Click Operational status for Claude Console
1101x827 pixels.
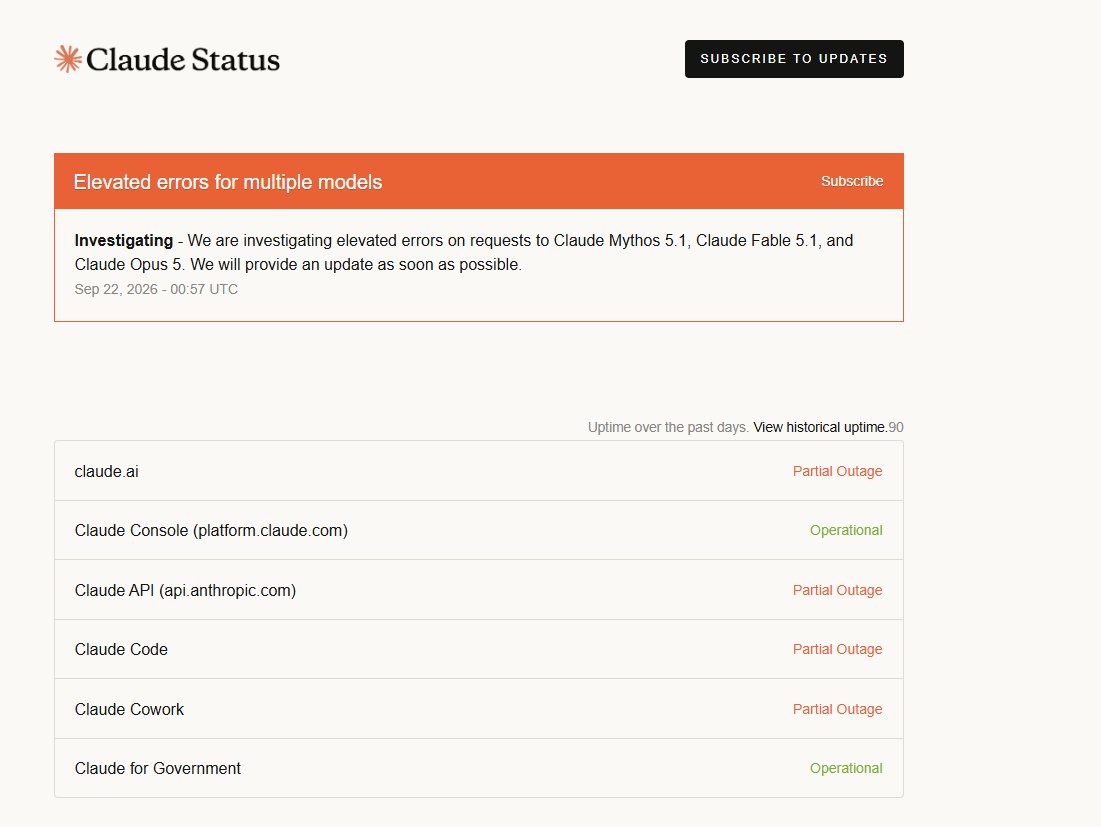tap(846, 530)
